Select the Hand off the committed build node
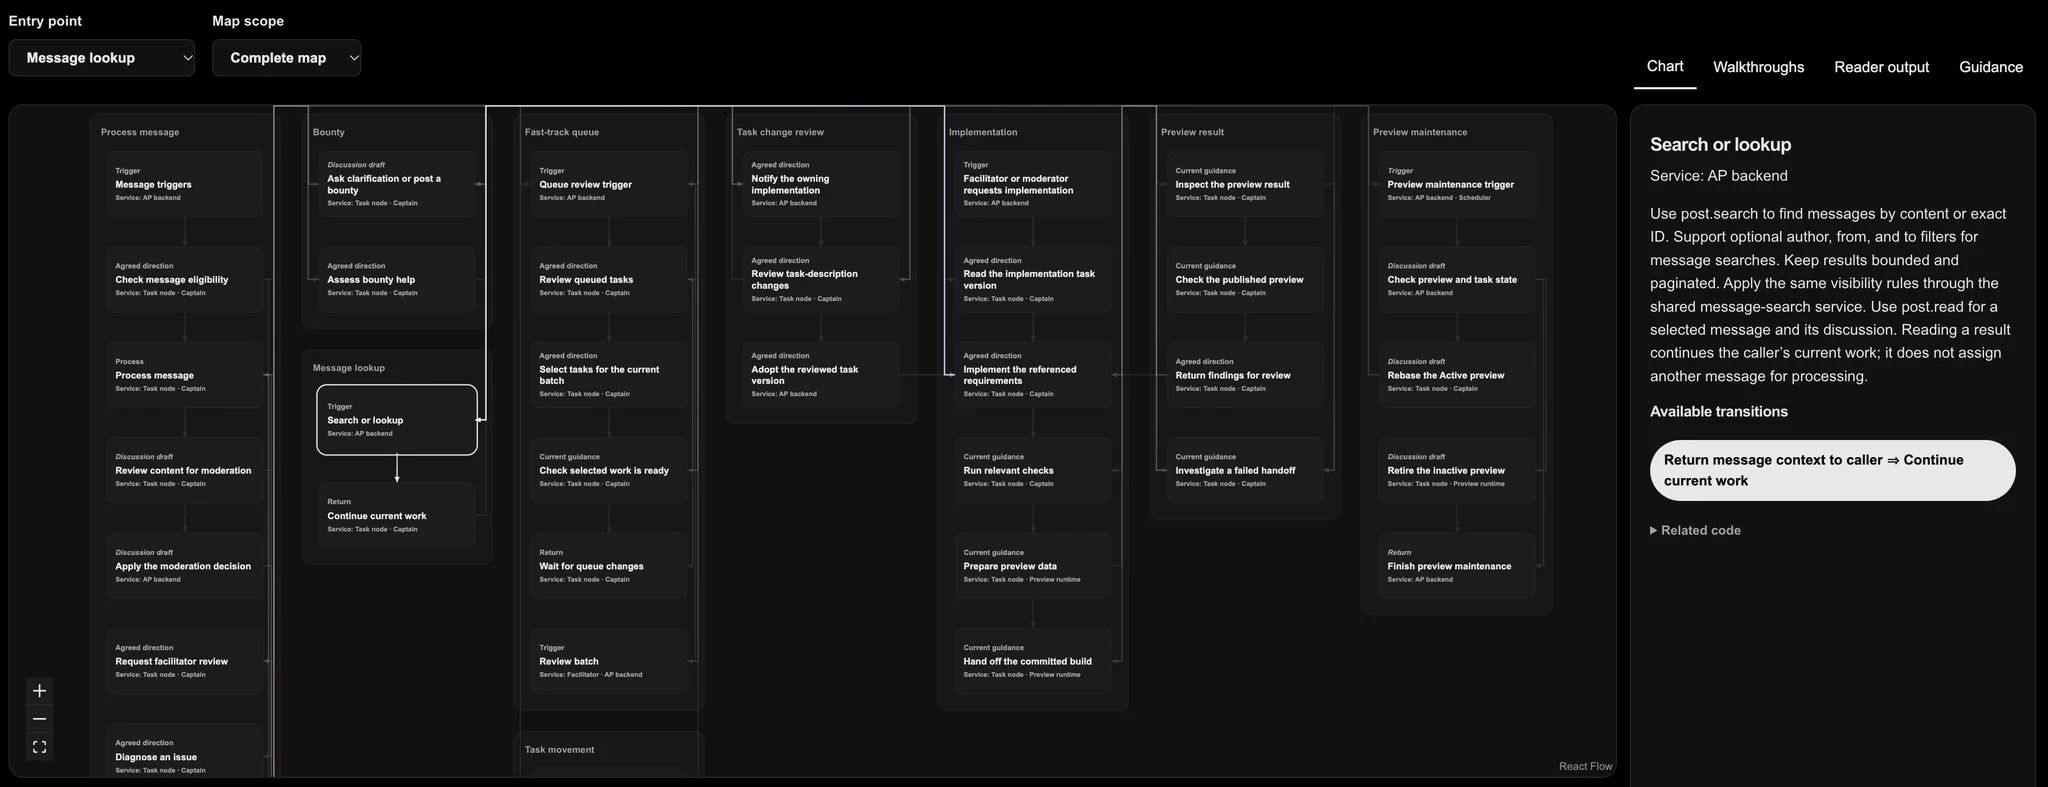The image size is (2048, 787). [x=1033, y=661]
